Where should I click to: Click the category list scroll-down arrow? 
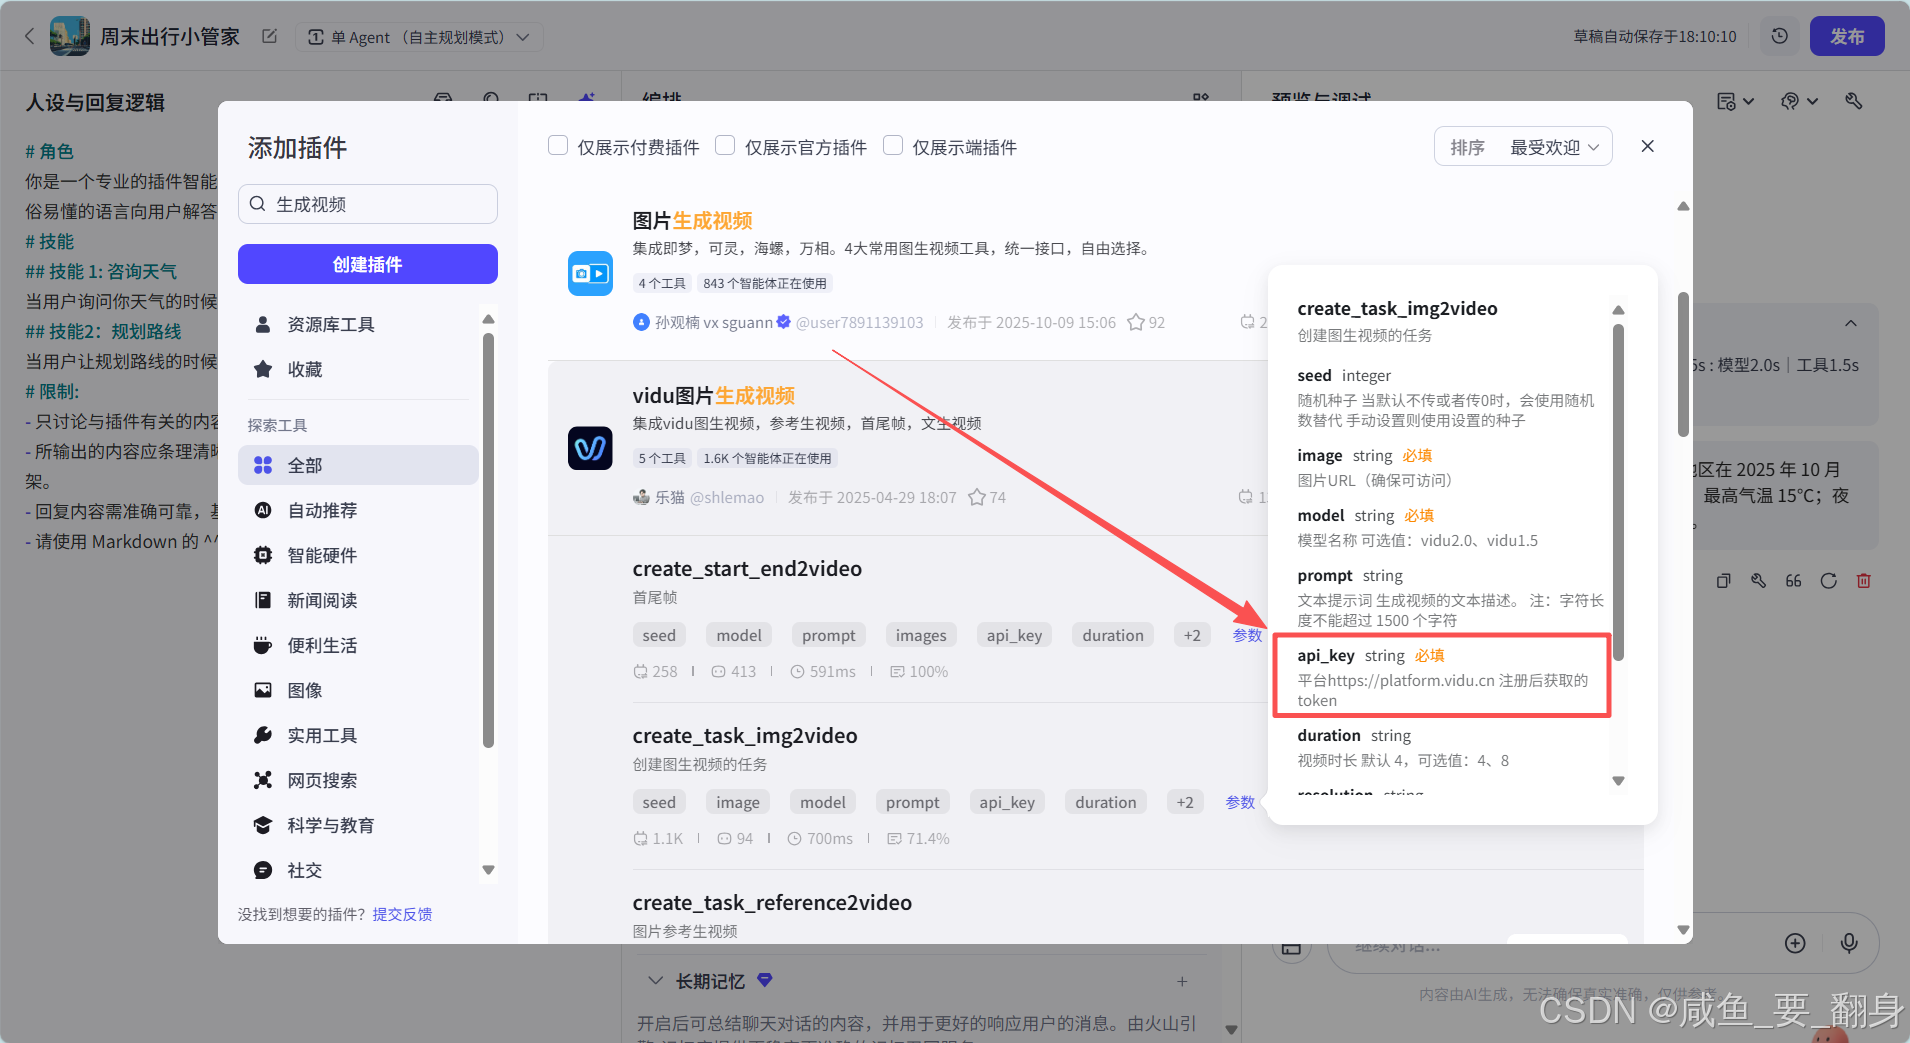click(488, 870)
